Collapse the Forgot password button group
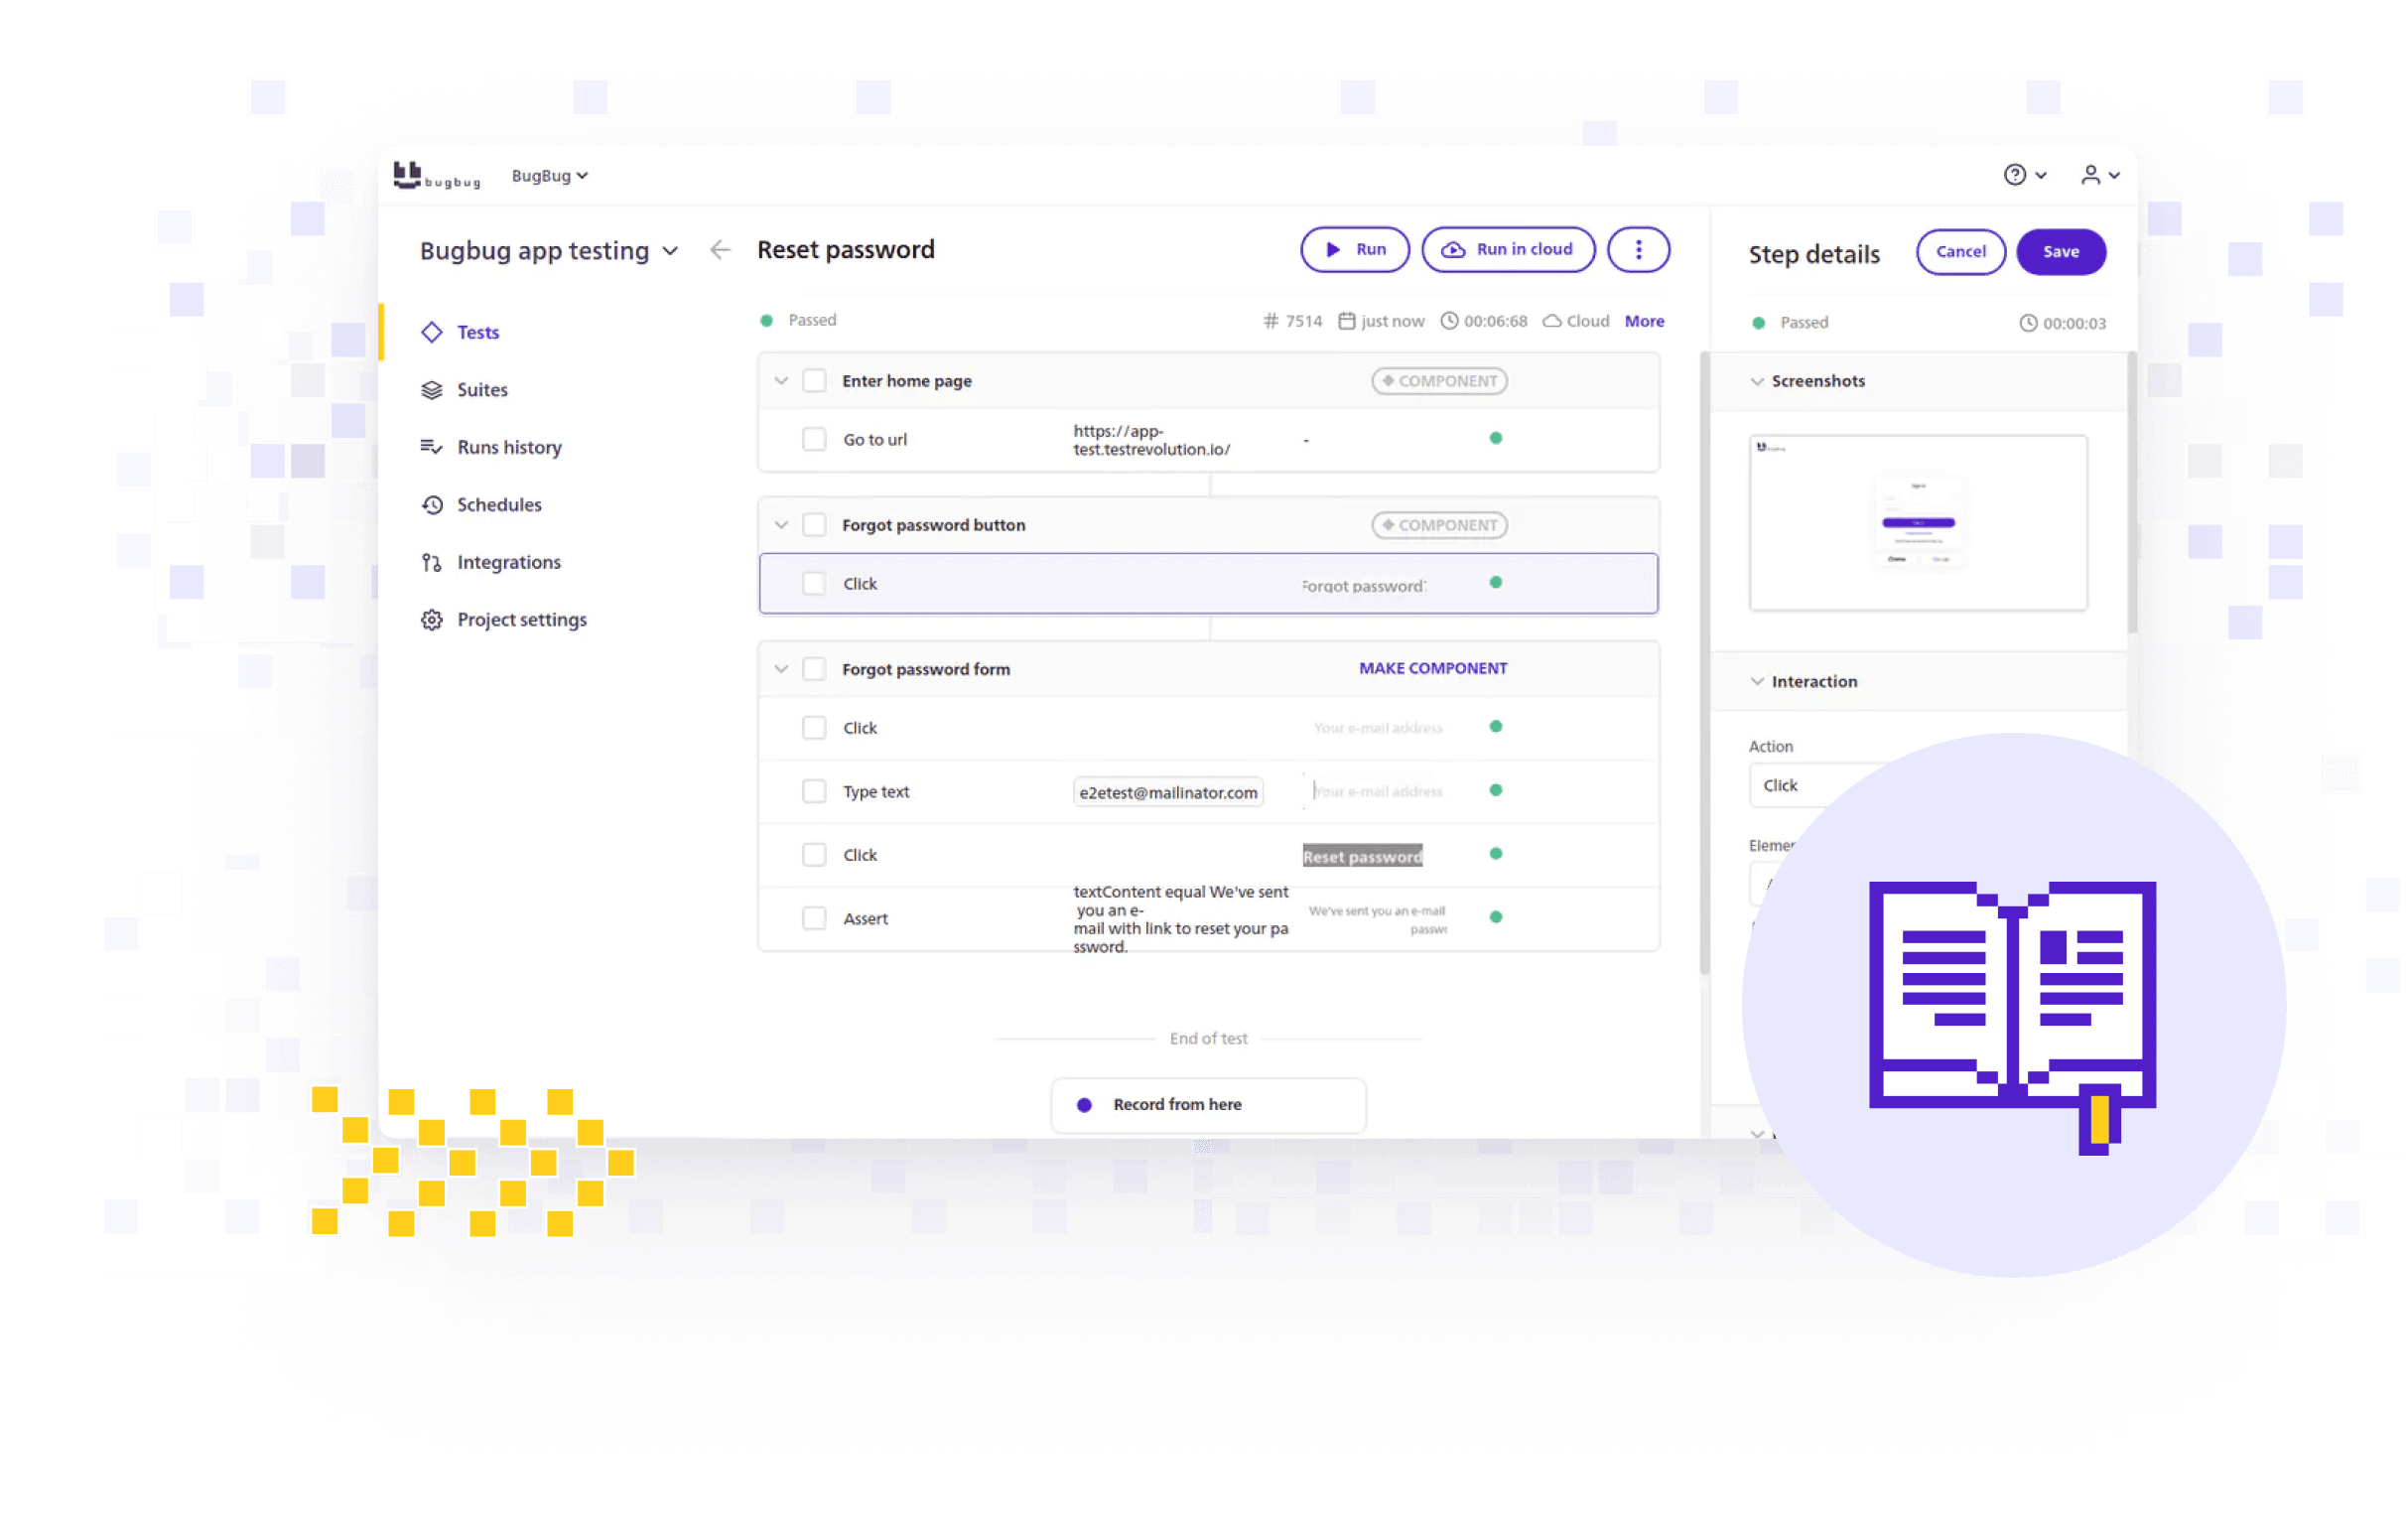Image resolution: width=2408 pixels, height=1533 pixels. (781, 525)
